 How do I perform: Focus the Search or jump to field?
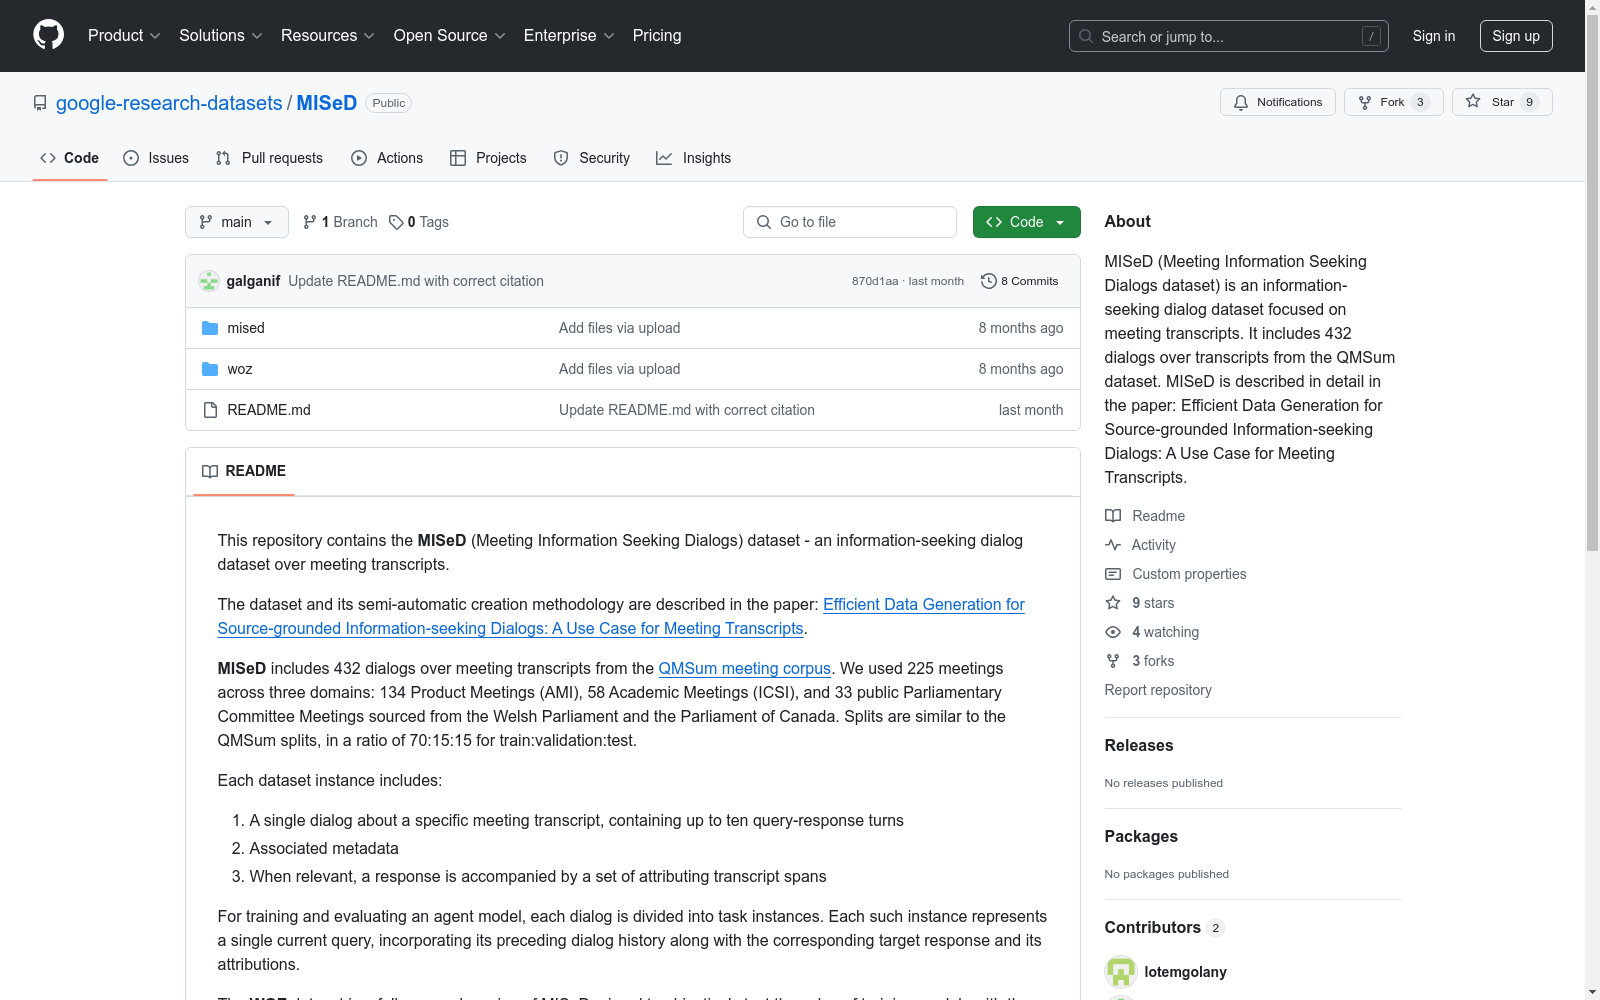click(1229, 36)
